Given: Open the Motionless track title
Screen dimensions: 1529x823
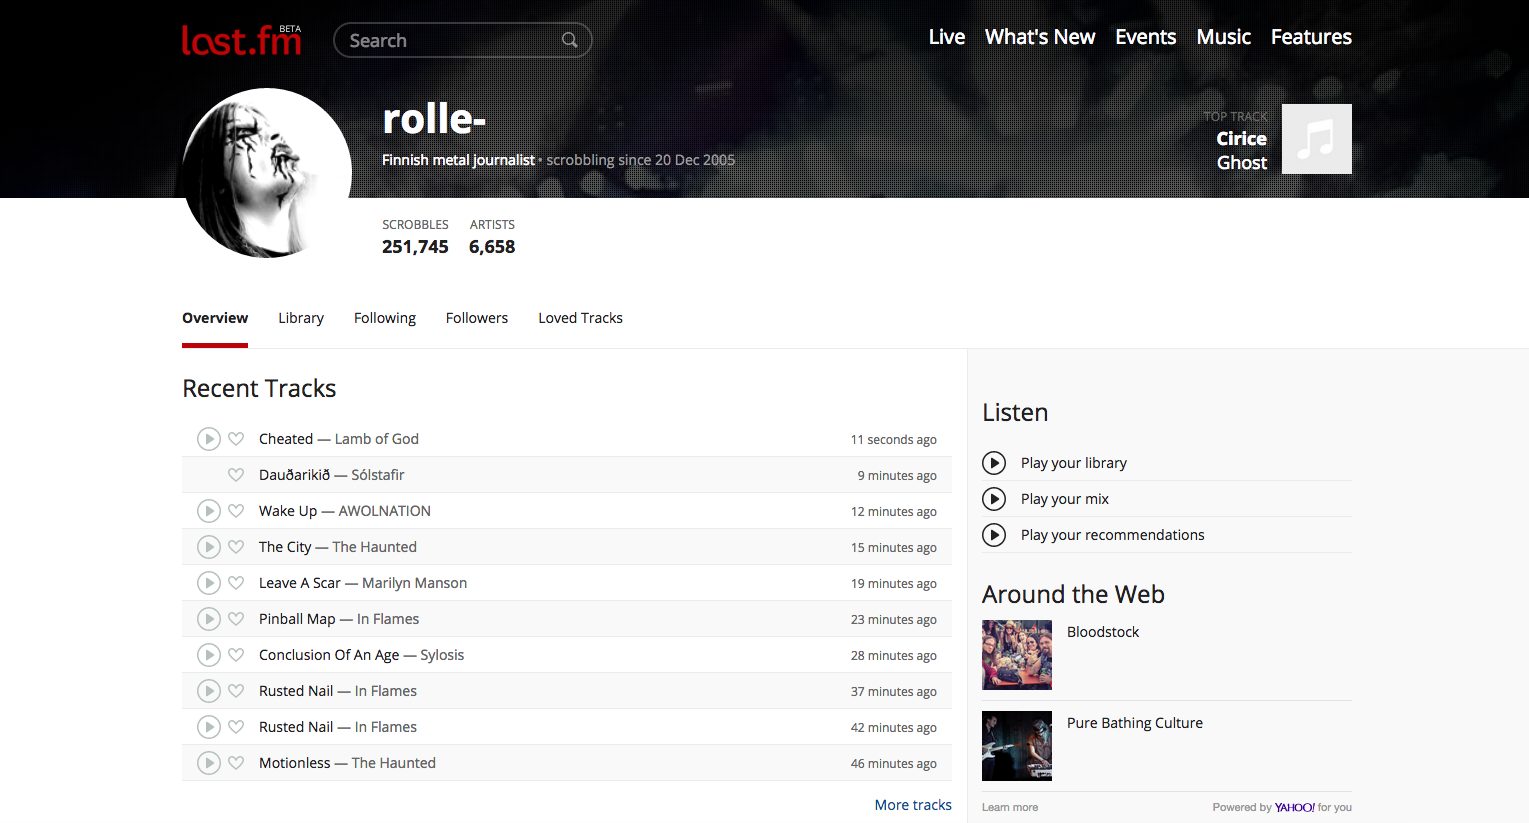Looking at the screenshot, I should pyautogui.click(x=294, y=763).
